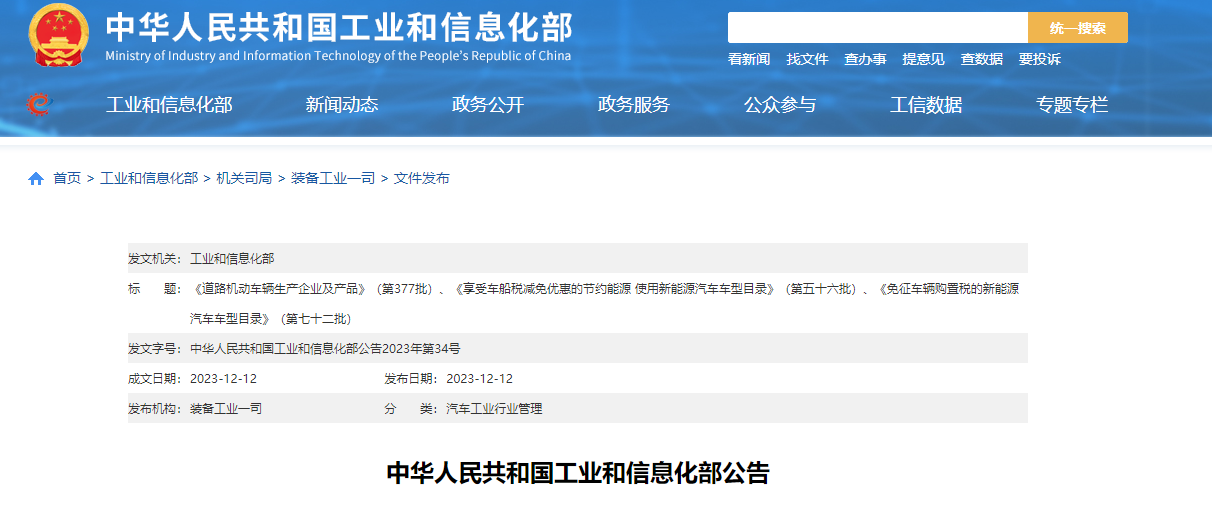Select the 新闻动态 menu item
Viewport: 1212px width, 525px height.
[x=342, y=105]
